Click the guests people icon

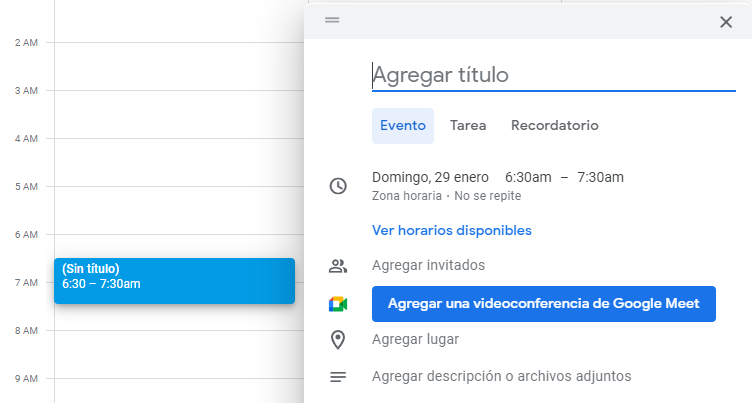[338, 266]
